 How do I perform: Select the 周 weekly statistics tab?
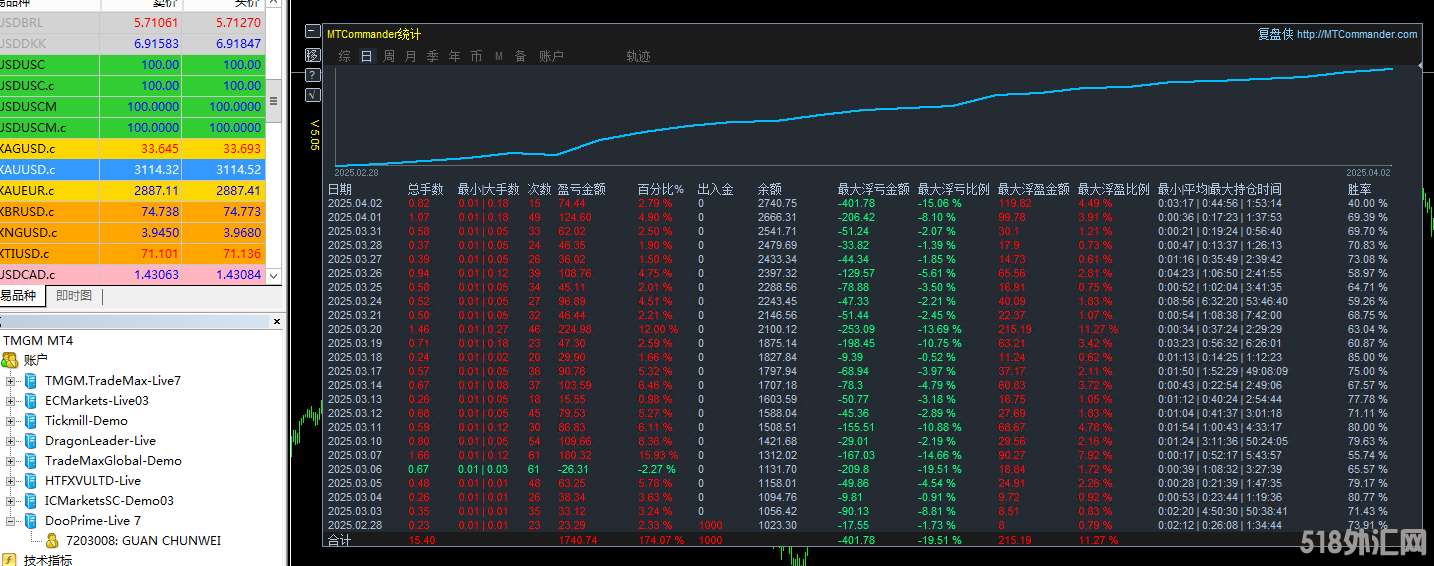(x=389, y=57)
